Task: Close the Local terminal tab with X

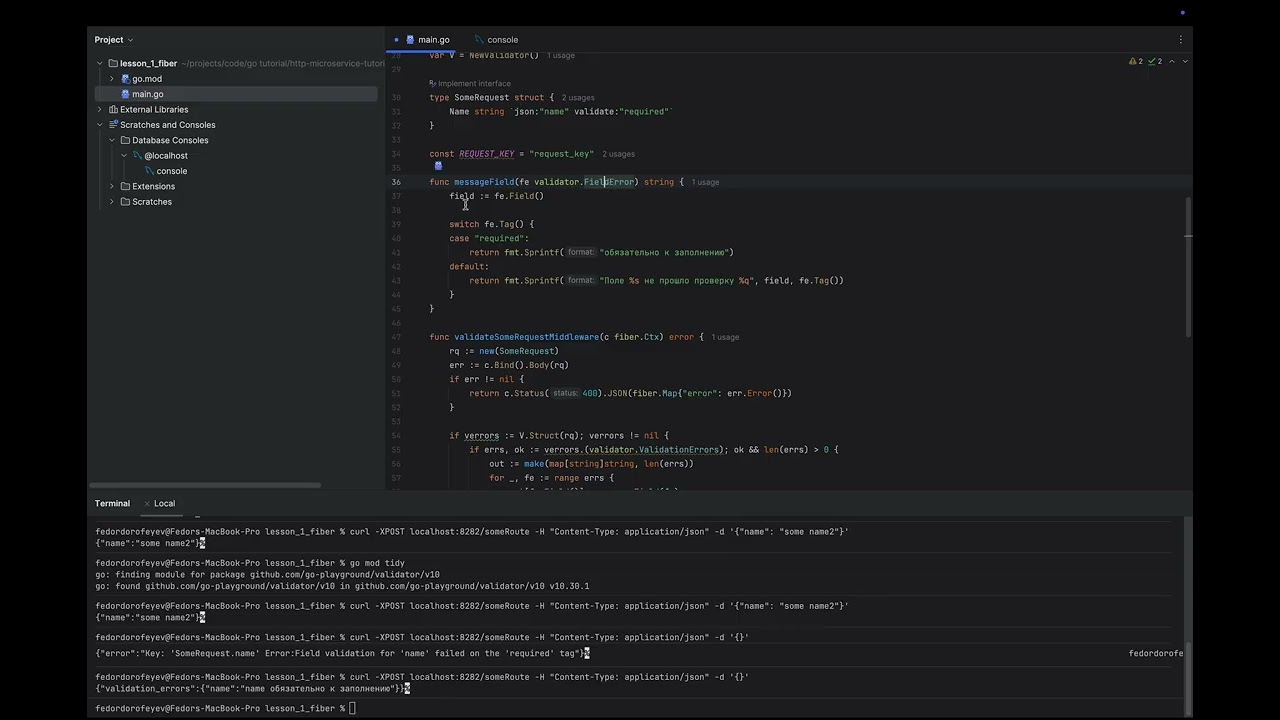Action: (147, 504)
